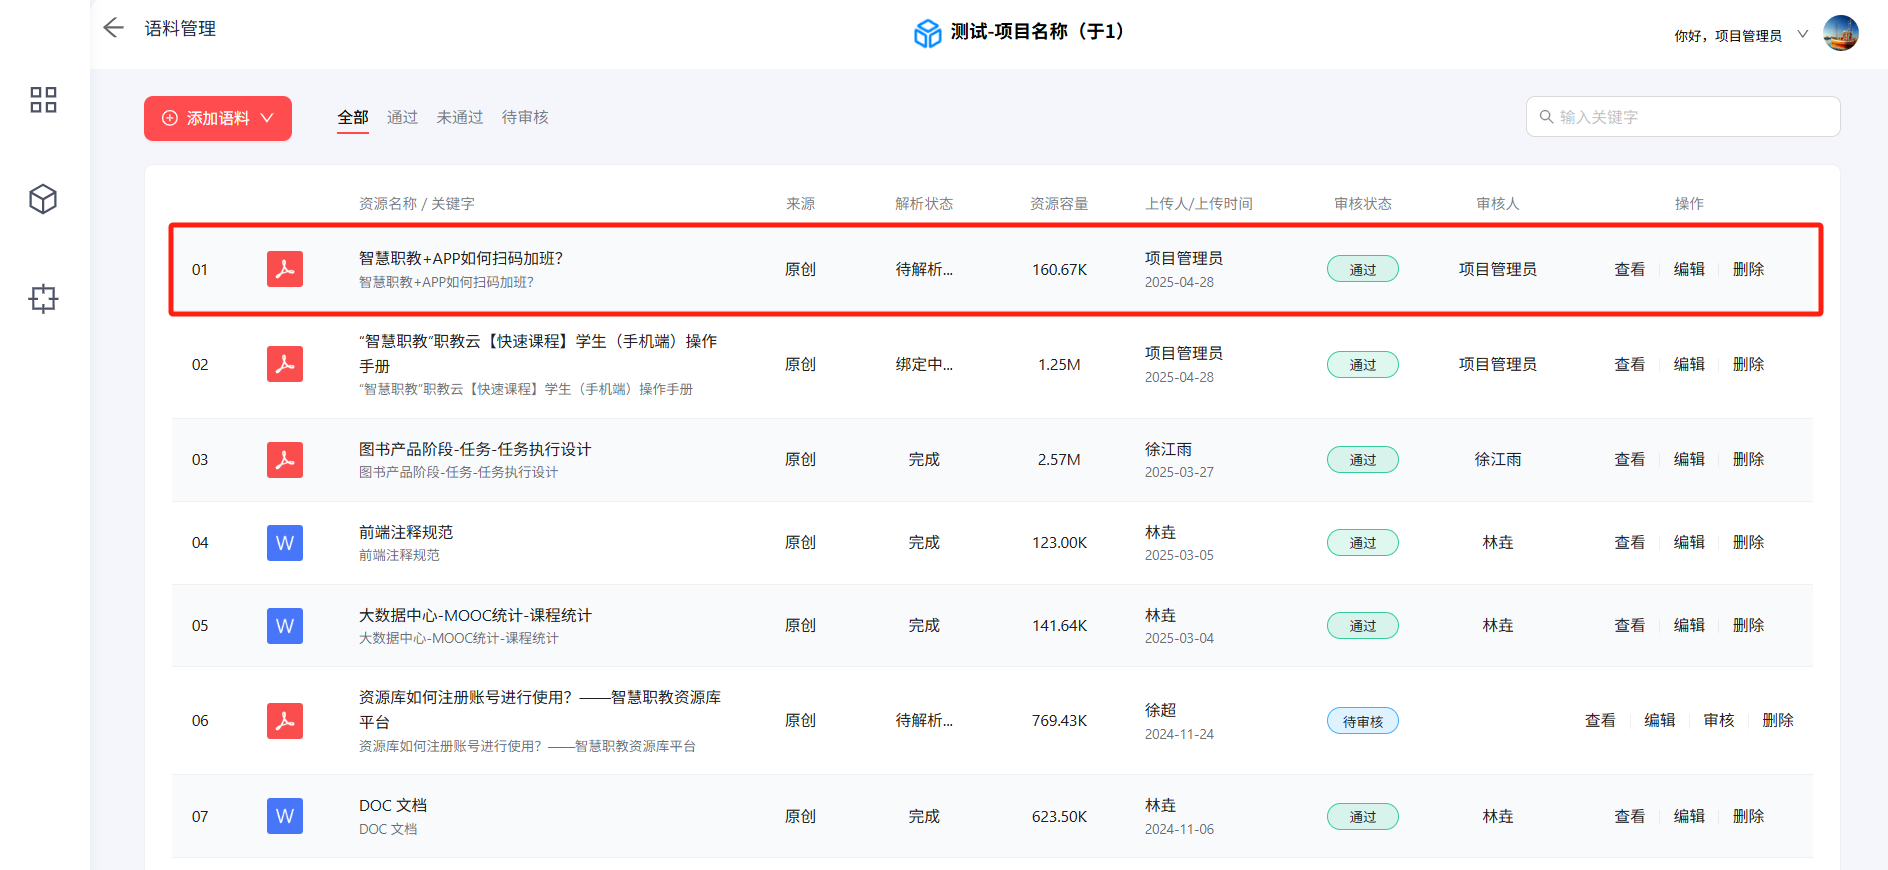Click the Word icon of 前端注释规范
Screen dimensions: 1888x870
285,543
